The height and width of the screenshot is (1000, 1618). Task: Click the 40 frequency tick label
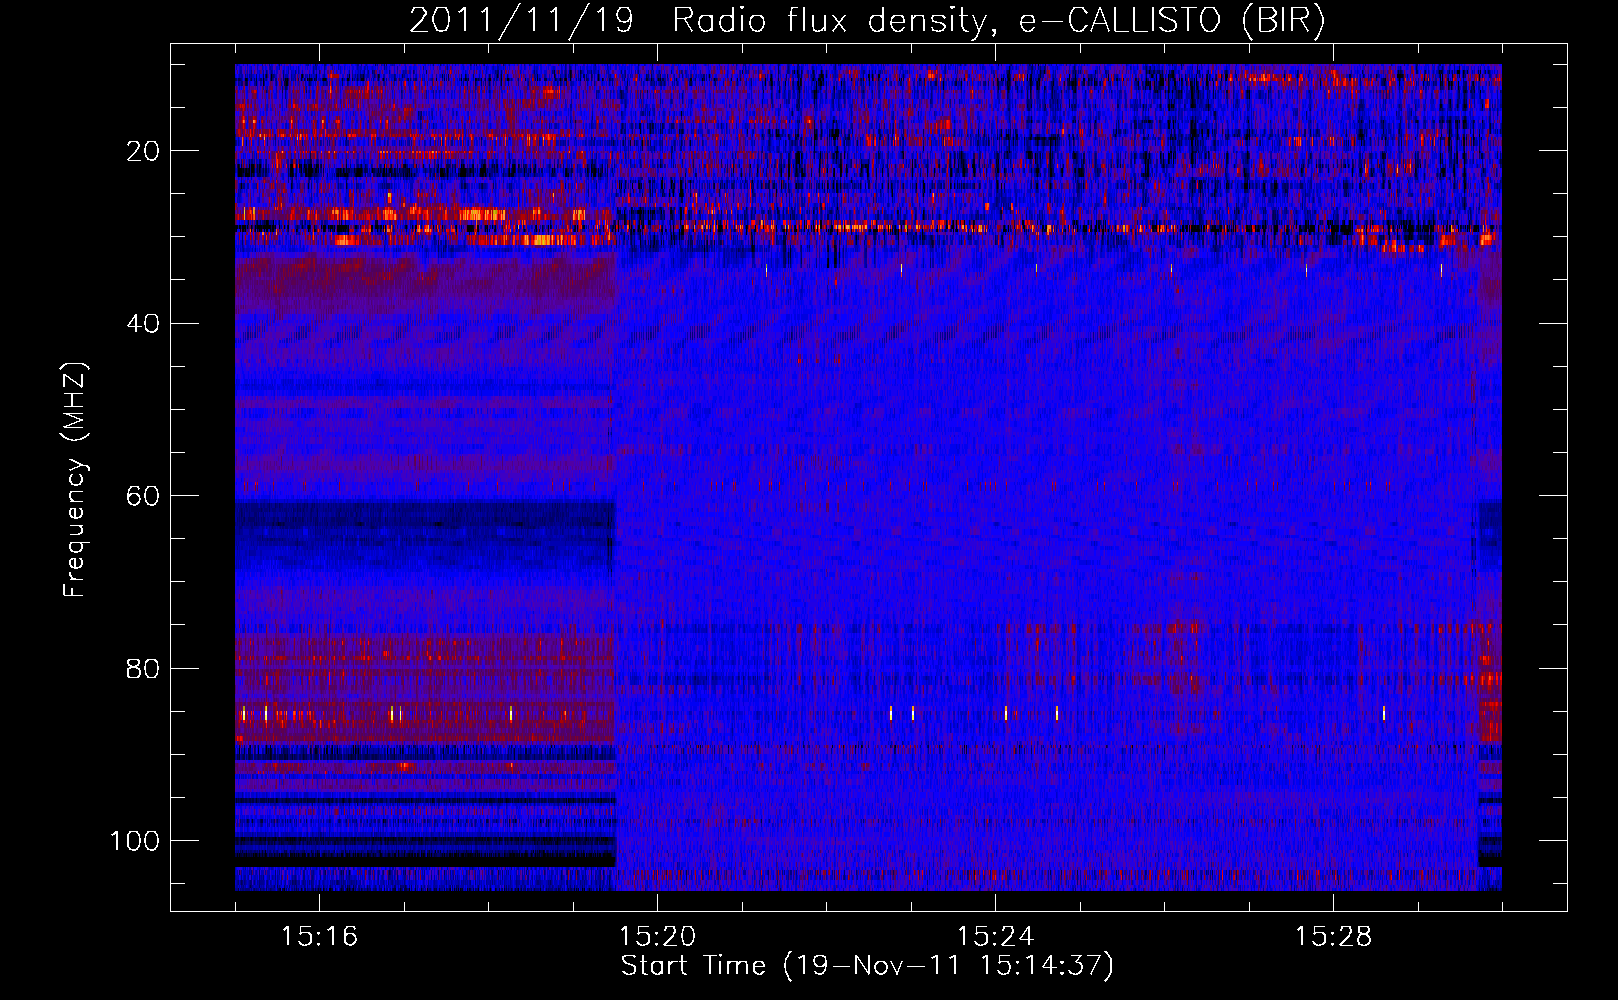[x=144, y=324]
